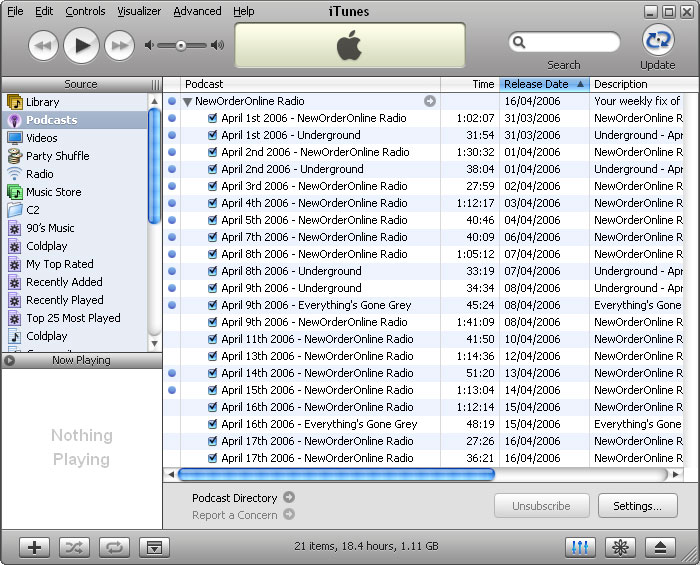Toggle the Now Playing artwork panel arrow
The width and height of the screenshot is (700, 565).
click(10, 360)
